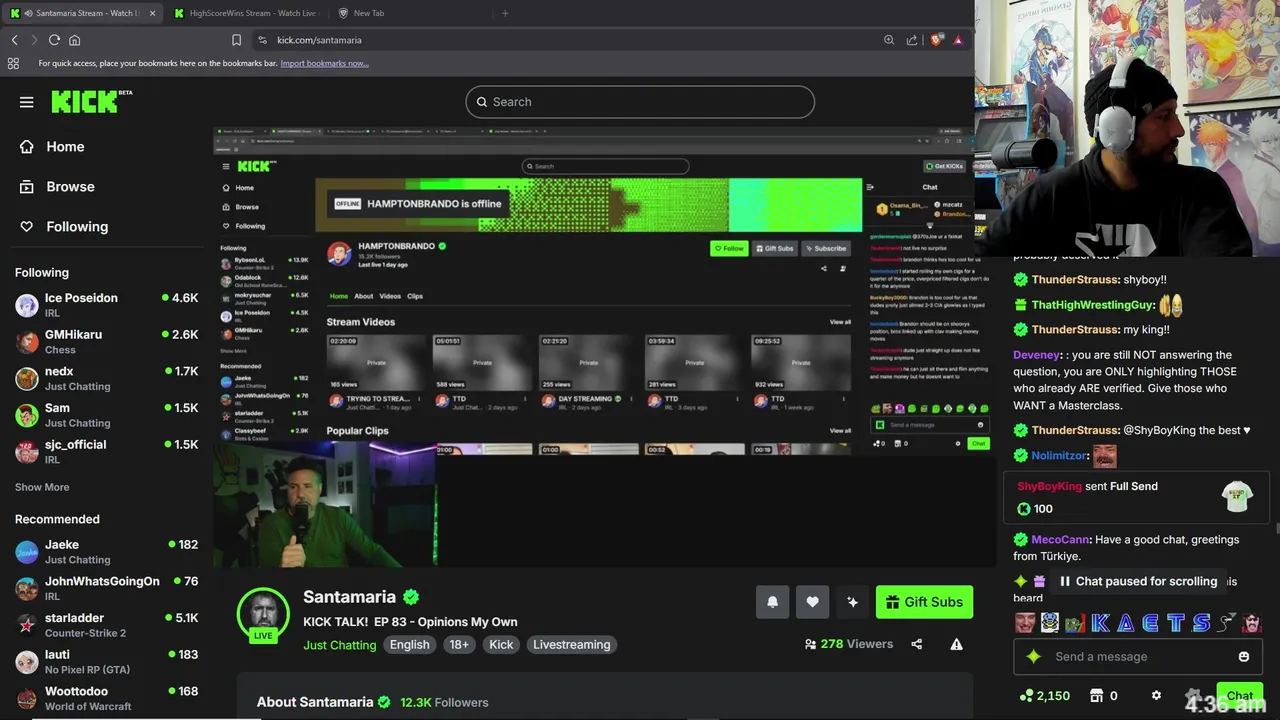The height and width of the screenshot is (720, 1280).
Task: Open nedx Just Chatting channel
Action: (106, 378)
